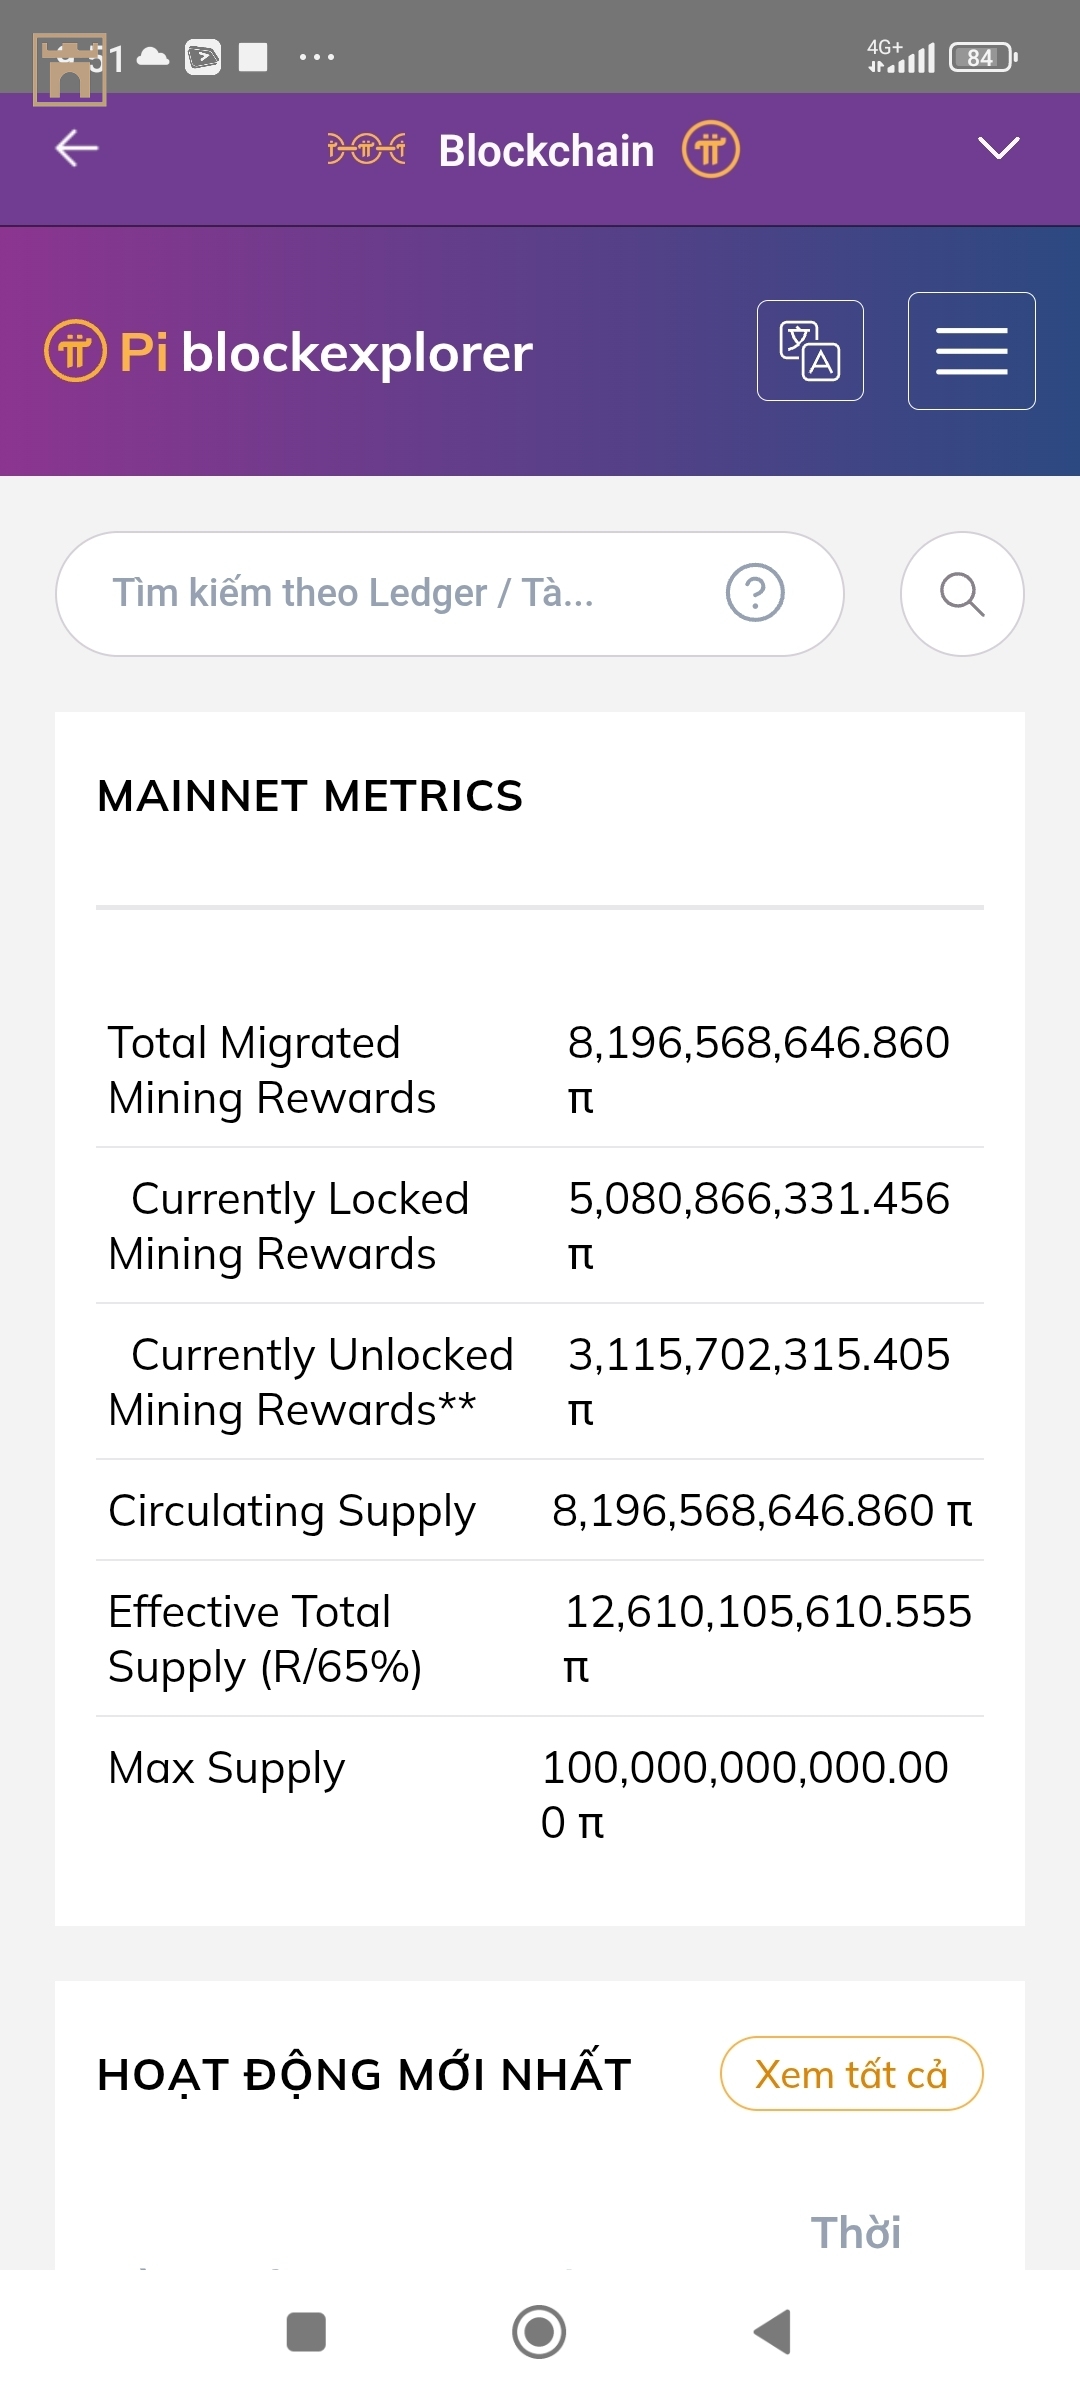Select the Max Supply value
The image size is (1080, 2400).
(744, 1794)
